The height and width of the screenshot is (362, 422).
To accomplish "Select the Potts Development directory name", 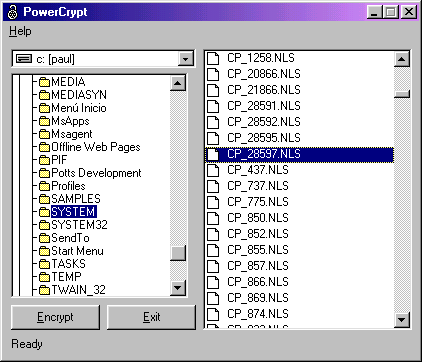I will click(96, 173).
